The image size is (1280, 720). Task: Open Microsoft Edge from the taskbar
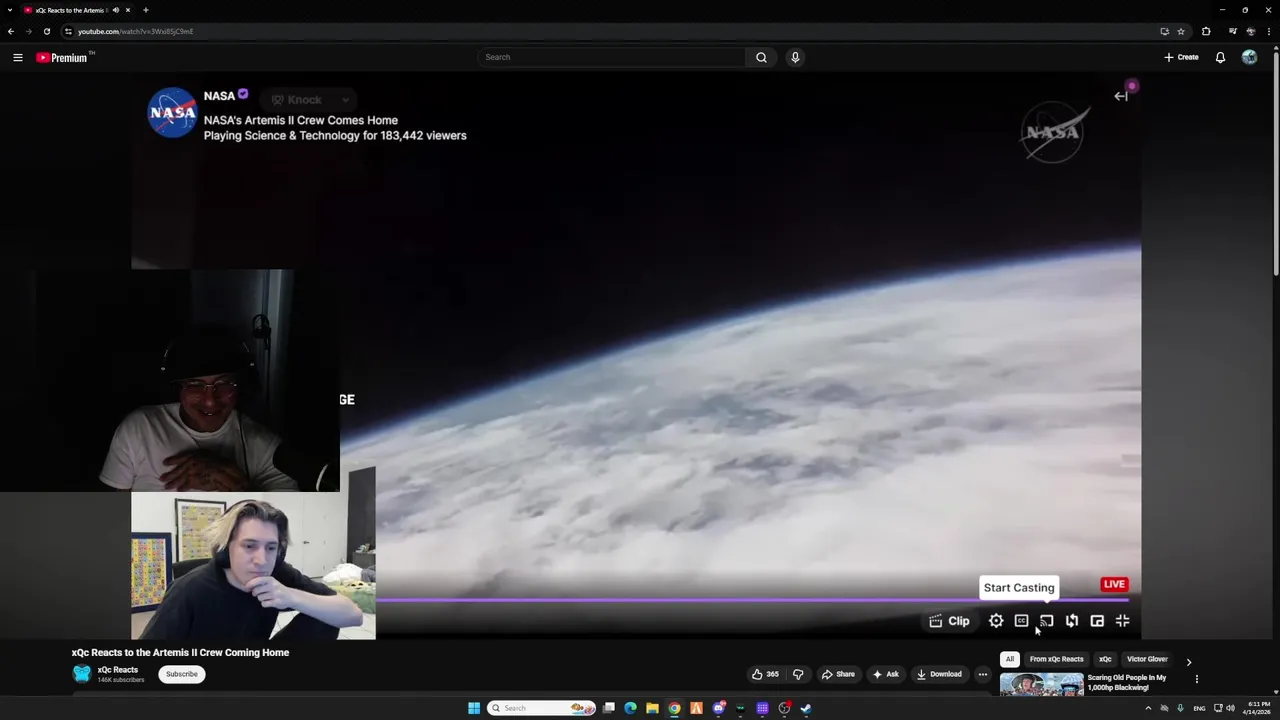tap(630, 708)
